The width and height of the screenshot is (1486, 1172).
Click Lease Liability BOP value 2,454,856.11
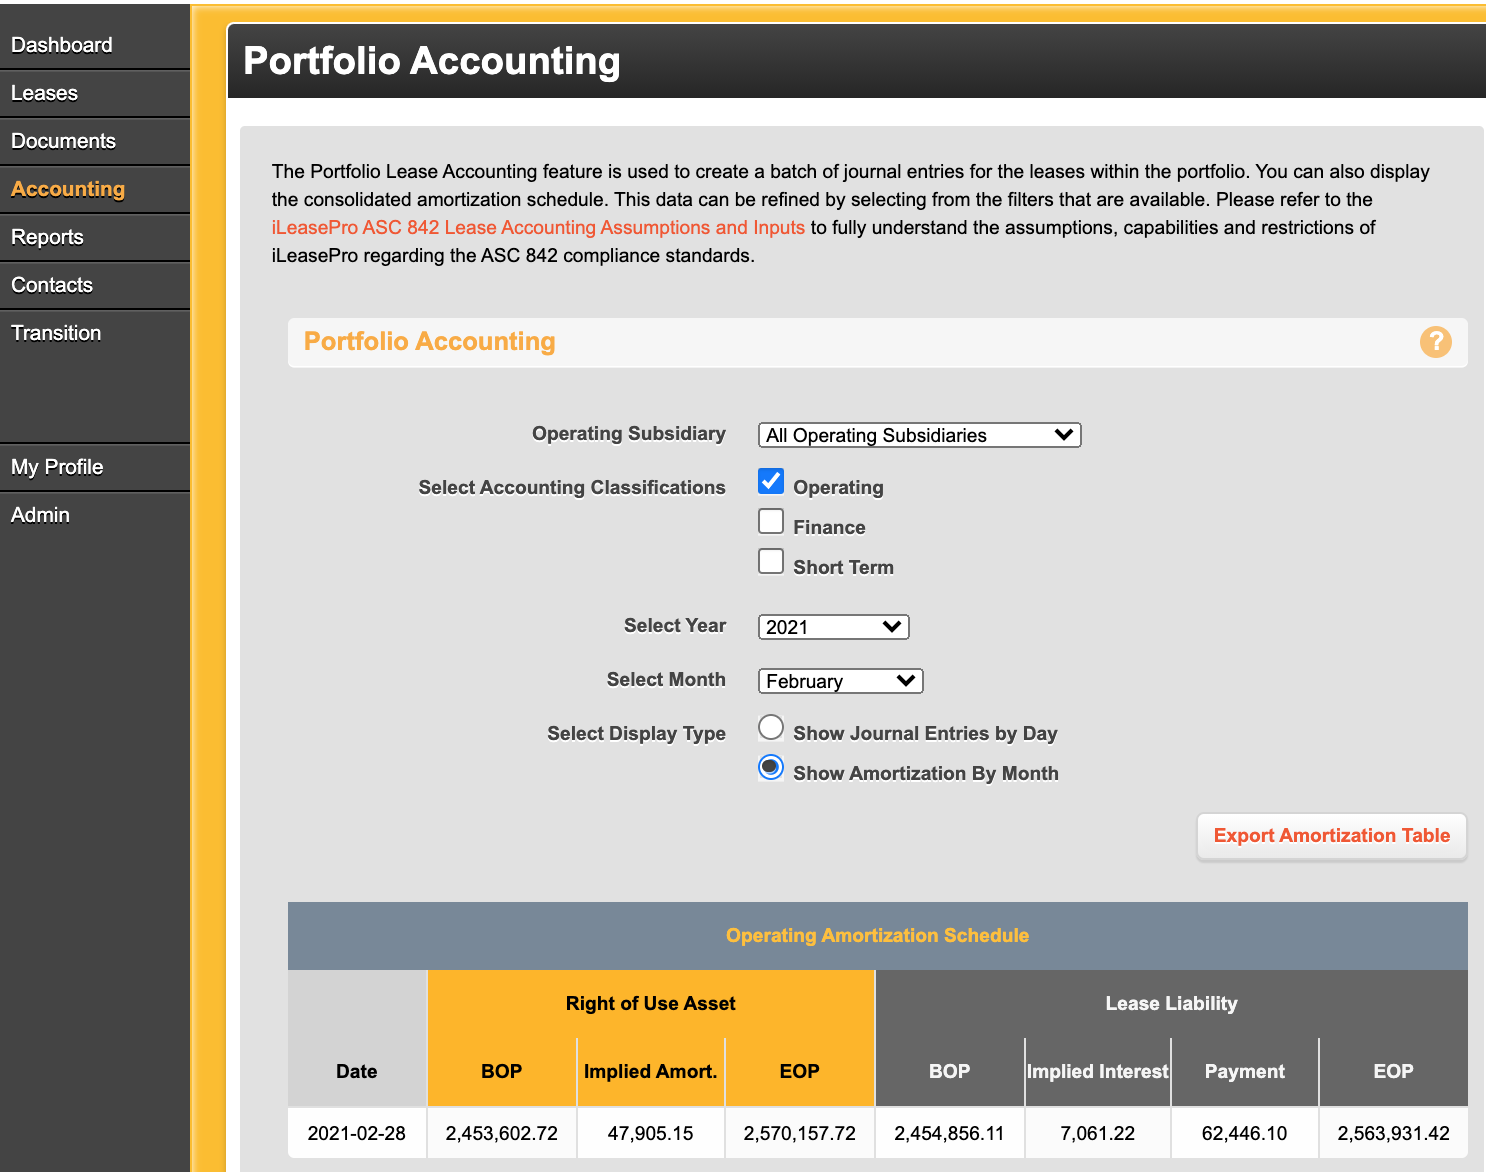(x=949, y=1133)
